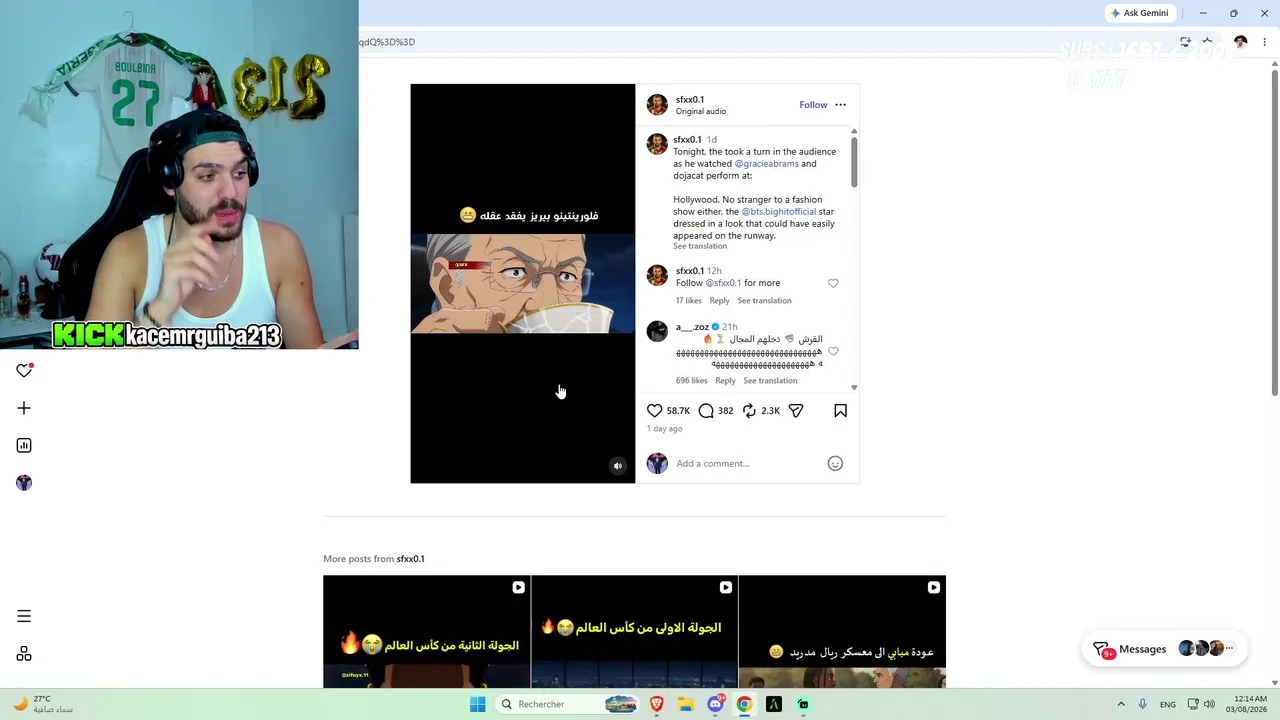Open Instagram notifications heart in left sidebar
Image resolution: width=1280 pixels, height=720 pixels.
click(x=24, y=370)
